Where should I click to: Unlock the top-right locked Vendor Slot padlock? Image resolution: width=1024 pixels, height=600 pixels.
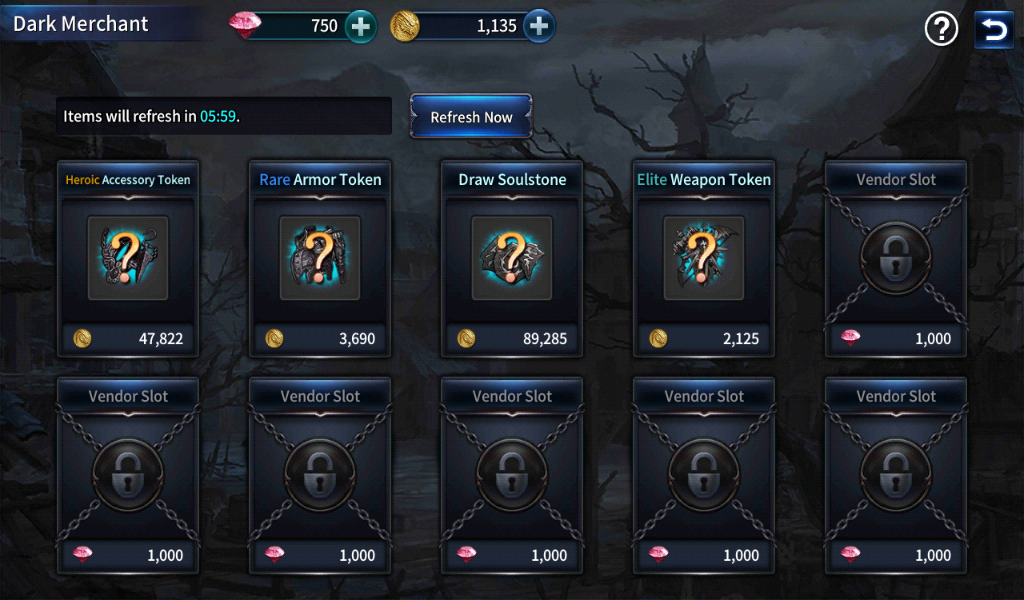pyautogui.click(x=896, y=259)
